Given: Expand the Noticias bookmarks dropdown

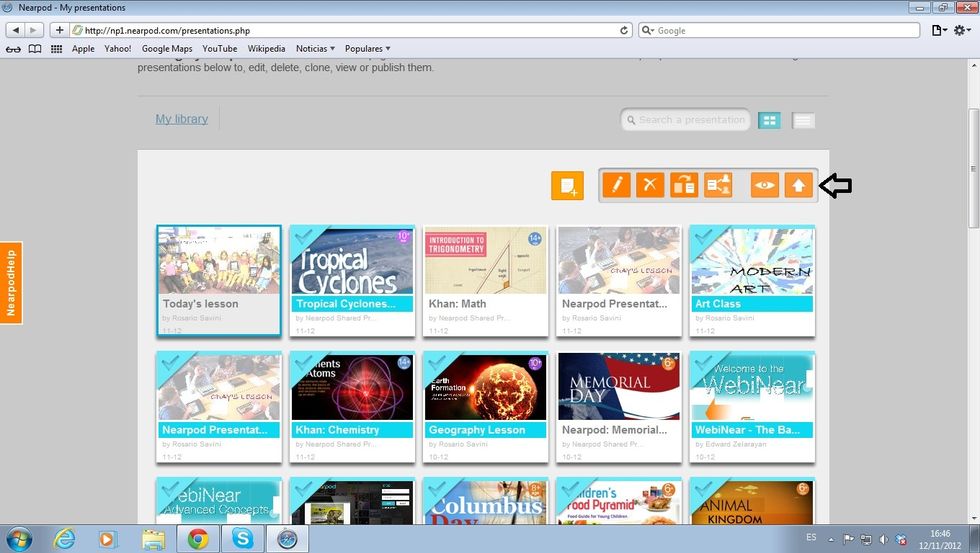Looking at the screenshot, I should [315, 49].
